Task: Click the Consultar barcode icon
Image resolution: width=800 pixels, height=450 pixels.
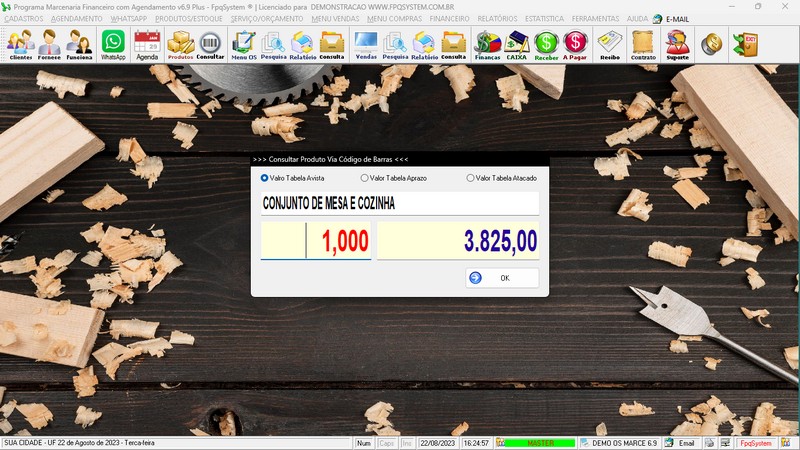Action: (210, 45)
